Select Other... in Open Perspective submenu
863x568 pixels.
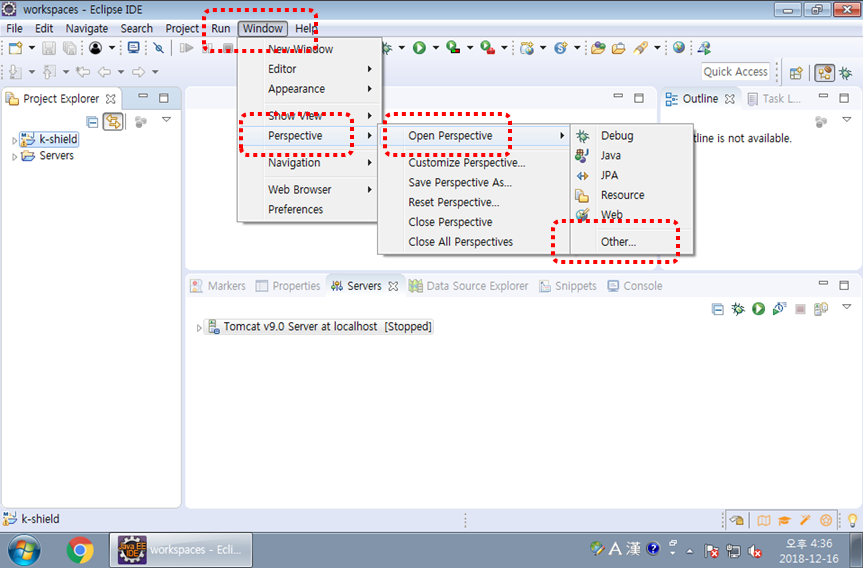[632, 242]
